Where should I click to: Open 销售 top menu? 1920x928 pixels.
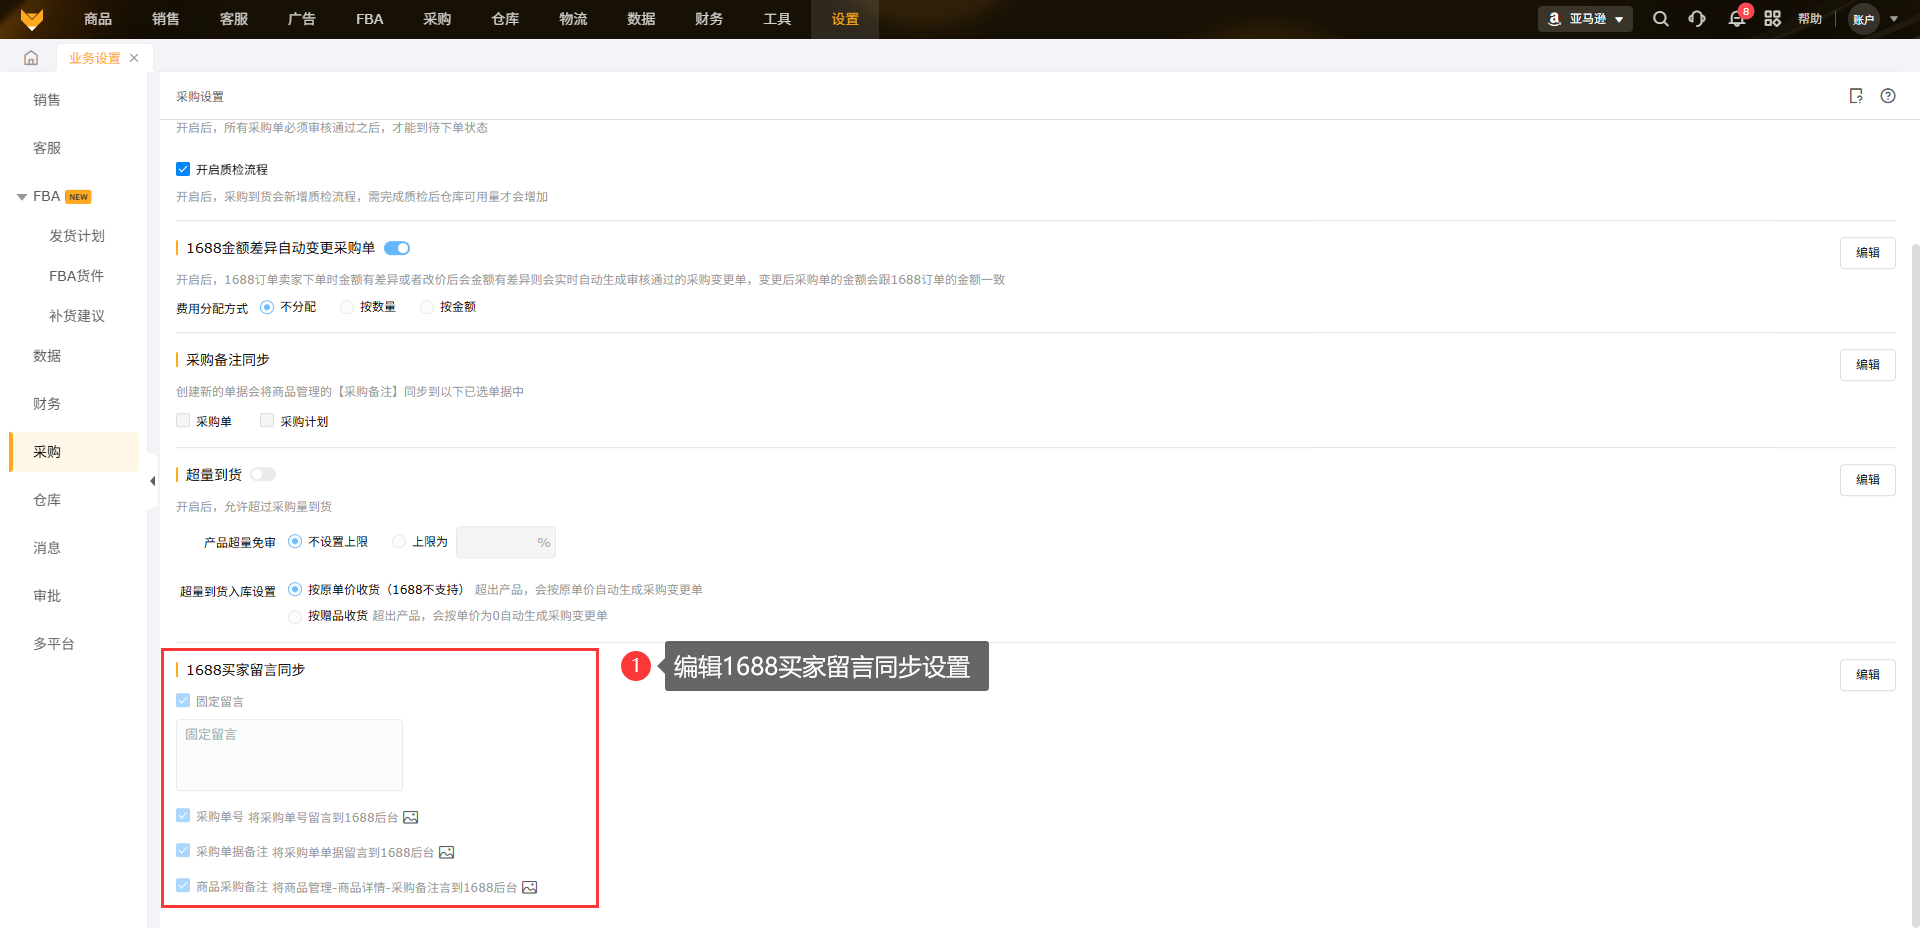click(166, 19)
